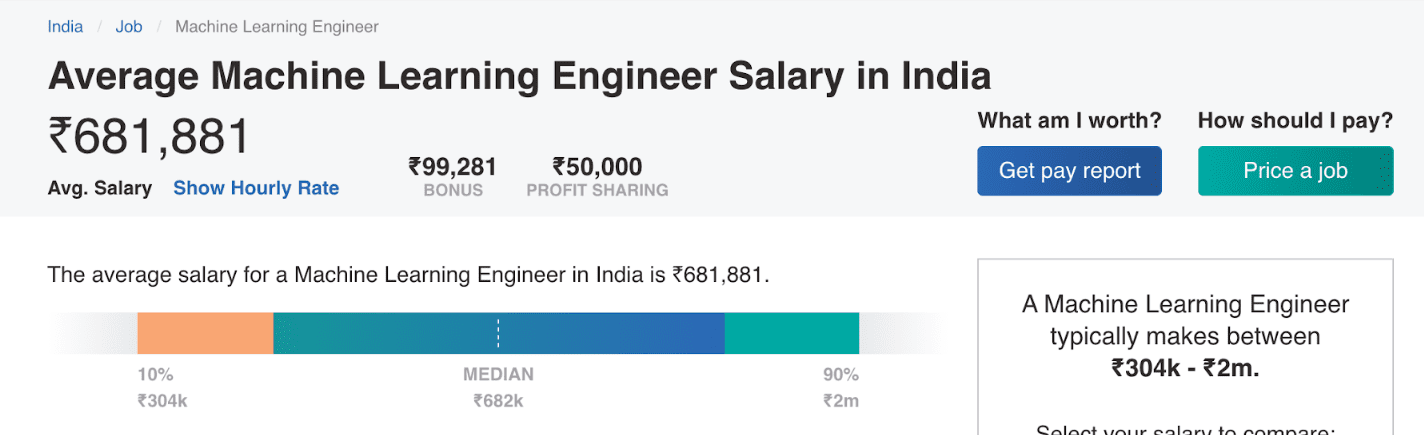Image resolution: width=1424 pixels, height=435 pixels.
Task: Click Show Hourly Rate link
Action: pyautogui.click(x=256, y=188)
